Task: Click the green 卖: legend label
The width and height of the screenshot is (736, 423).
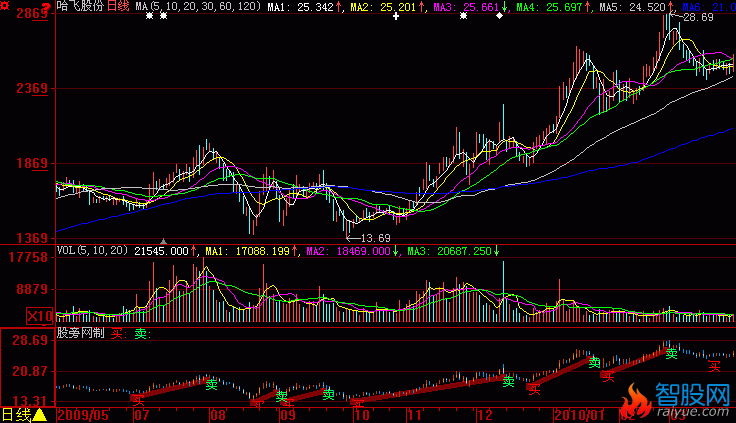Action: coord(141,334)
